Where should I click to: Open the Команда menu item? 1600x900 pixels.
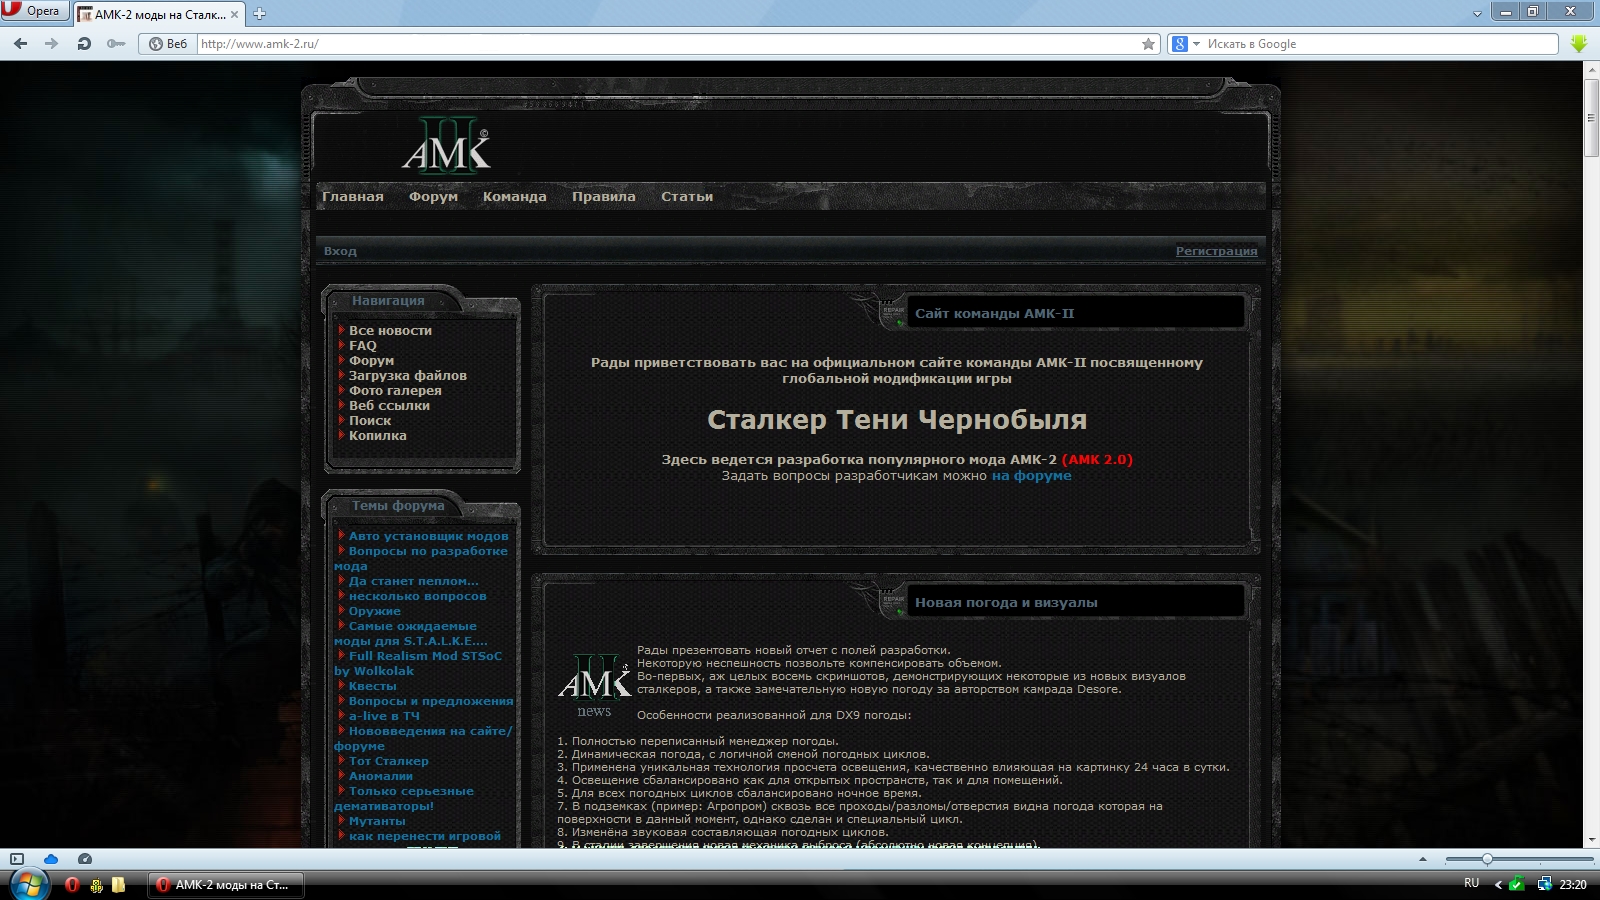[x=515, y=197]
